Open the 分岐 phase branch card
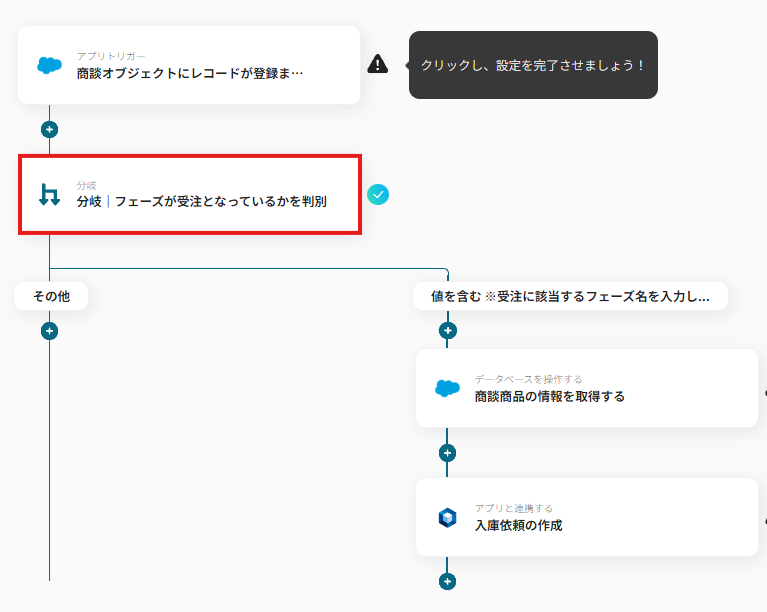Viewport: 767px width, 612px height. [190, 195]
